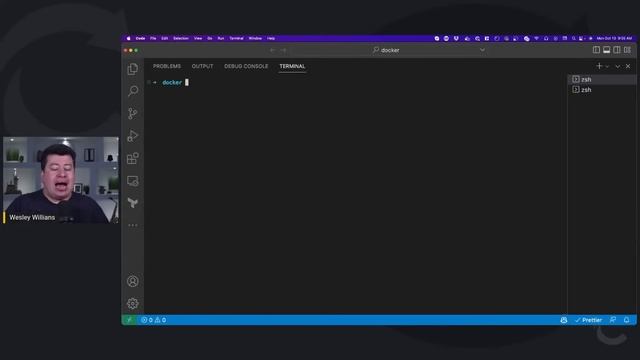Screen dimensions: 640x360
Task: Open the Terminal menu in menu bar
Action: (x=236, y=38)
